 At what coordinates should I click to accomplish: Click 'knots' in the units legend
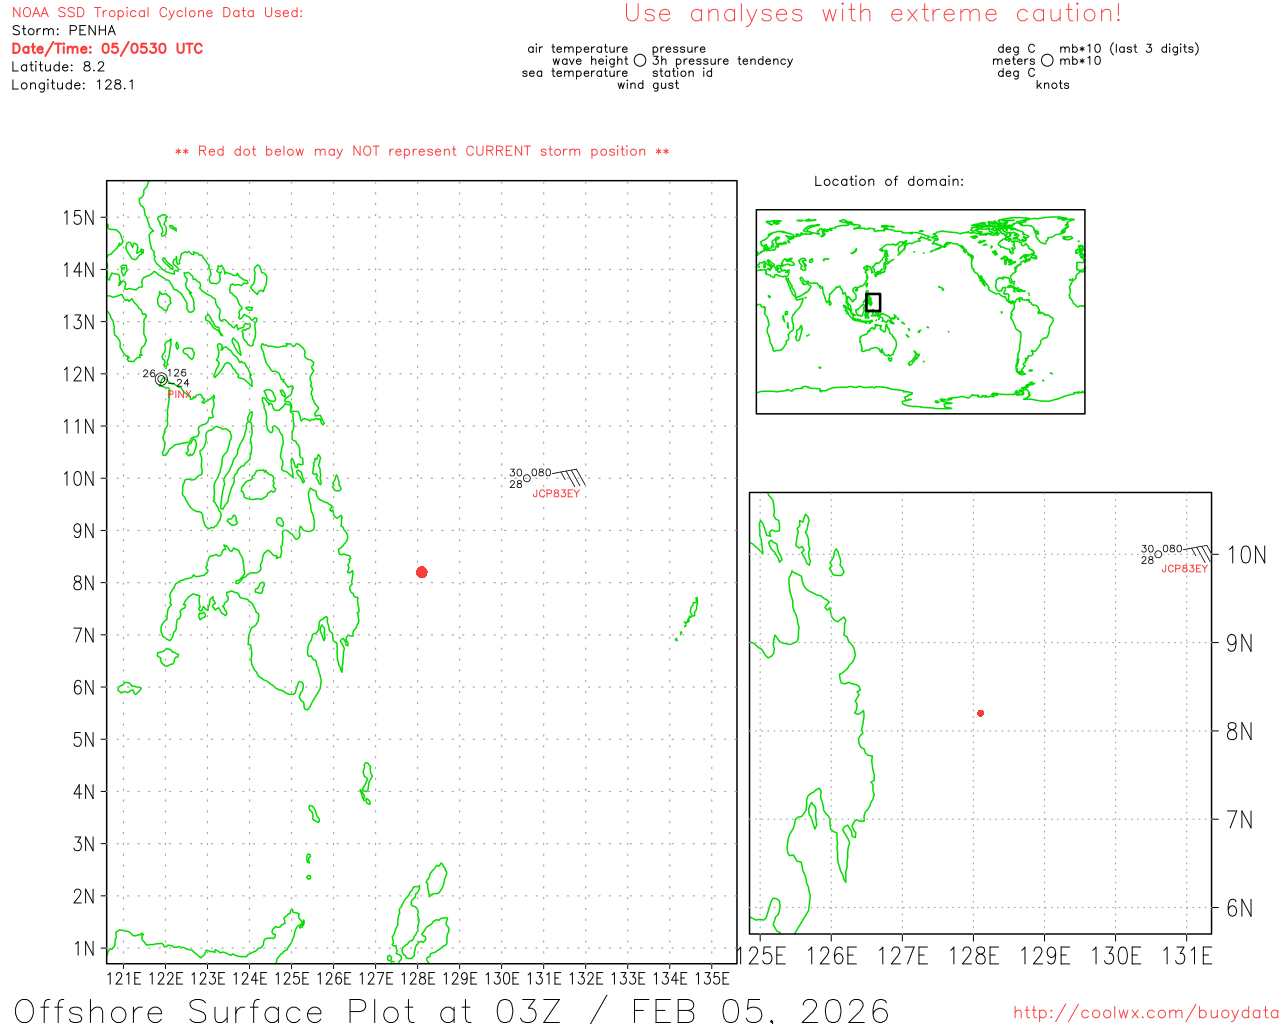1053,84
